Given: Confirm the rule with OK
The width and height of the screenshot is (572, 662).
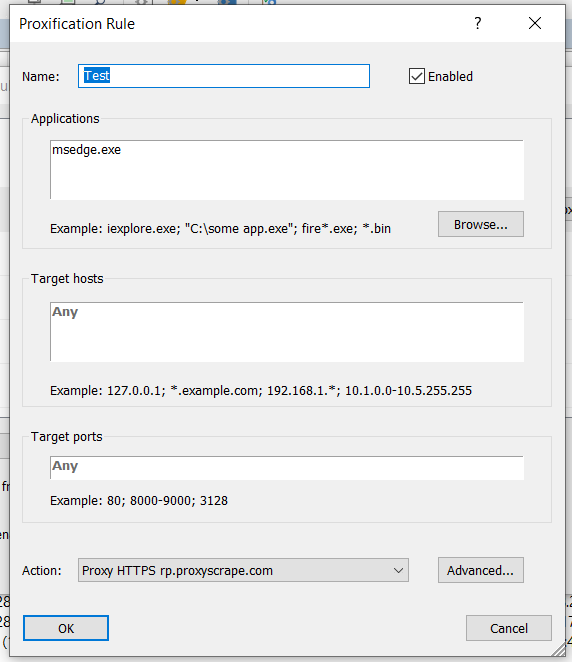Looking at the screenshot, I should click(x=66, y=628).
